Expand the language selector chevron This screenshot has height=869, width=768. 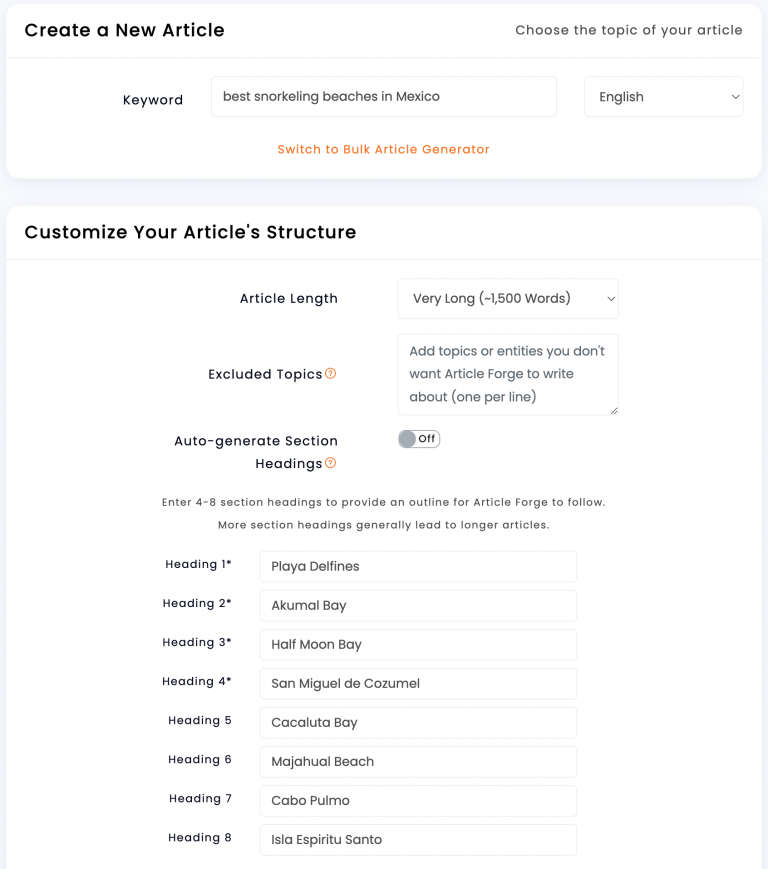[x=733, y=96]
